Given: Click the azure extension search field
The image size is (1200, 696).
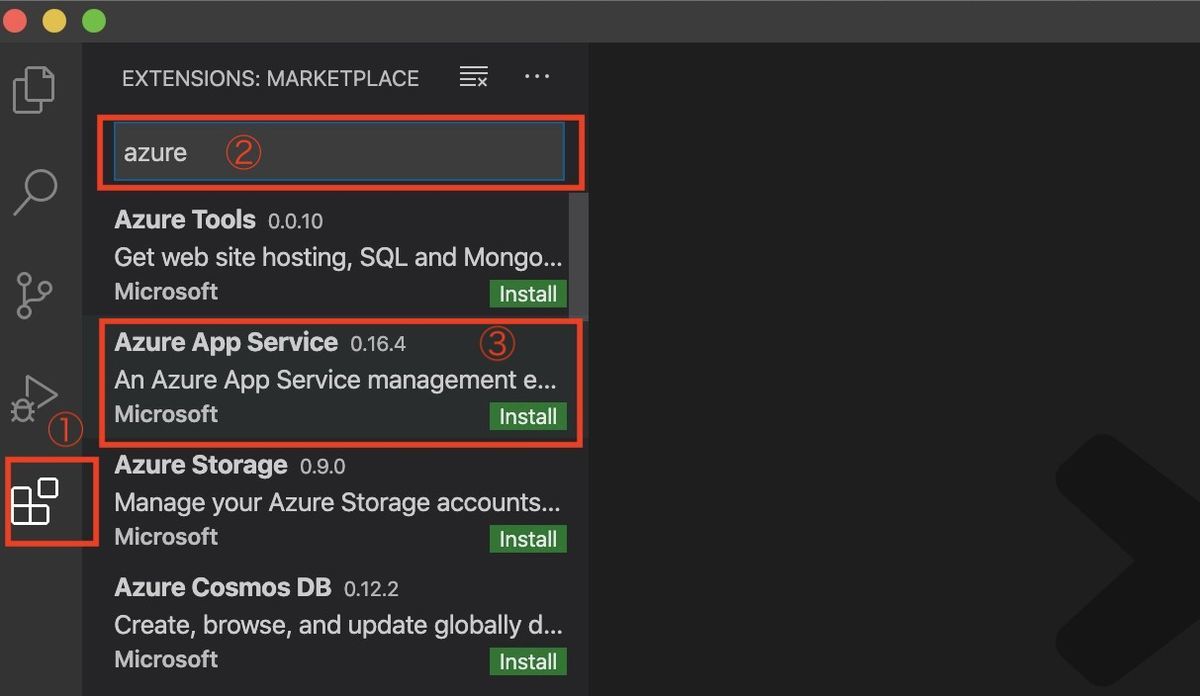Looking at the screenshot, I should (339, 152).
